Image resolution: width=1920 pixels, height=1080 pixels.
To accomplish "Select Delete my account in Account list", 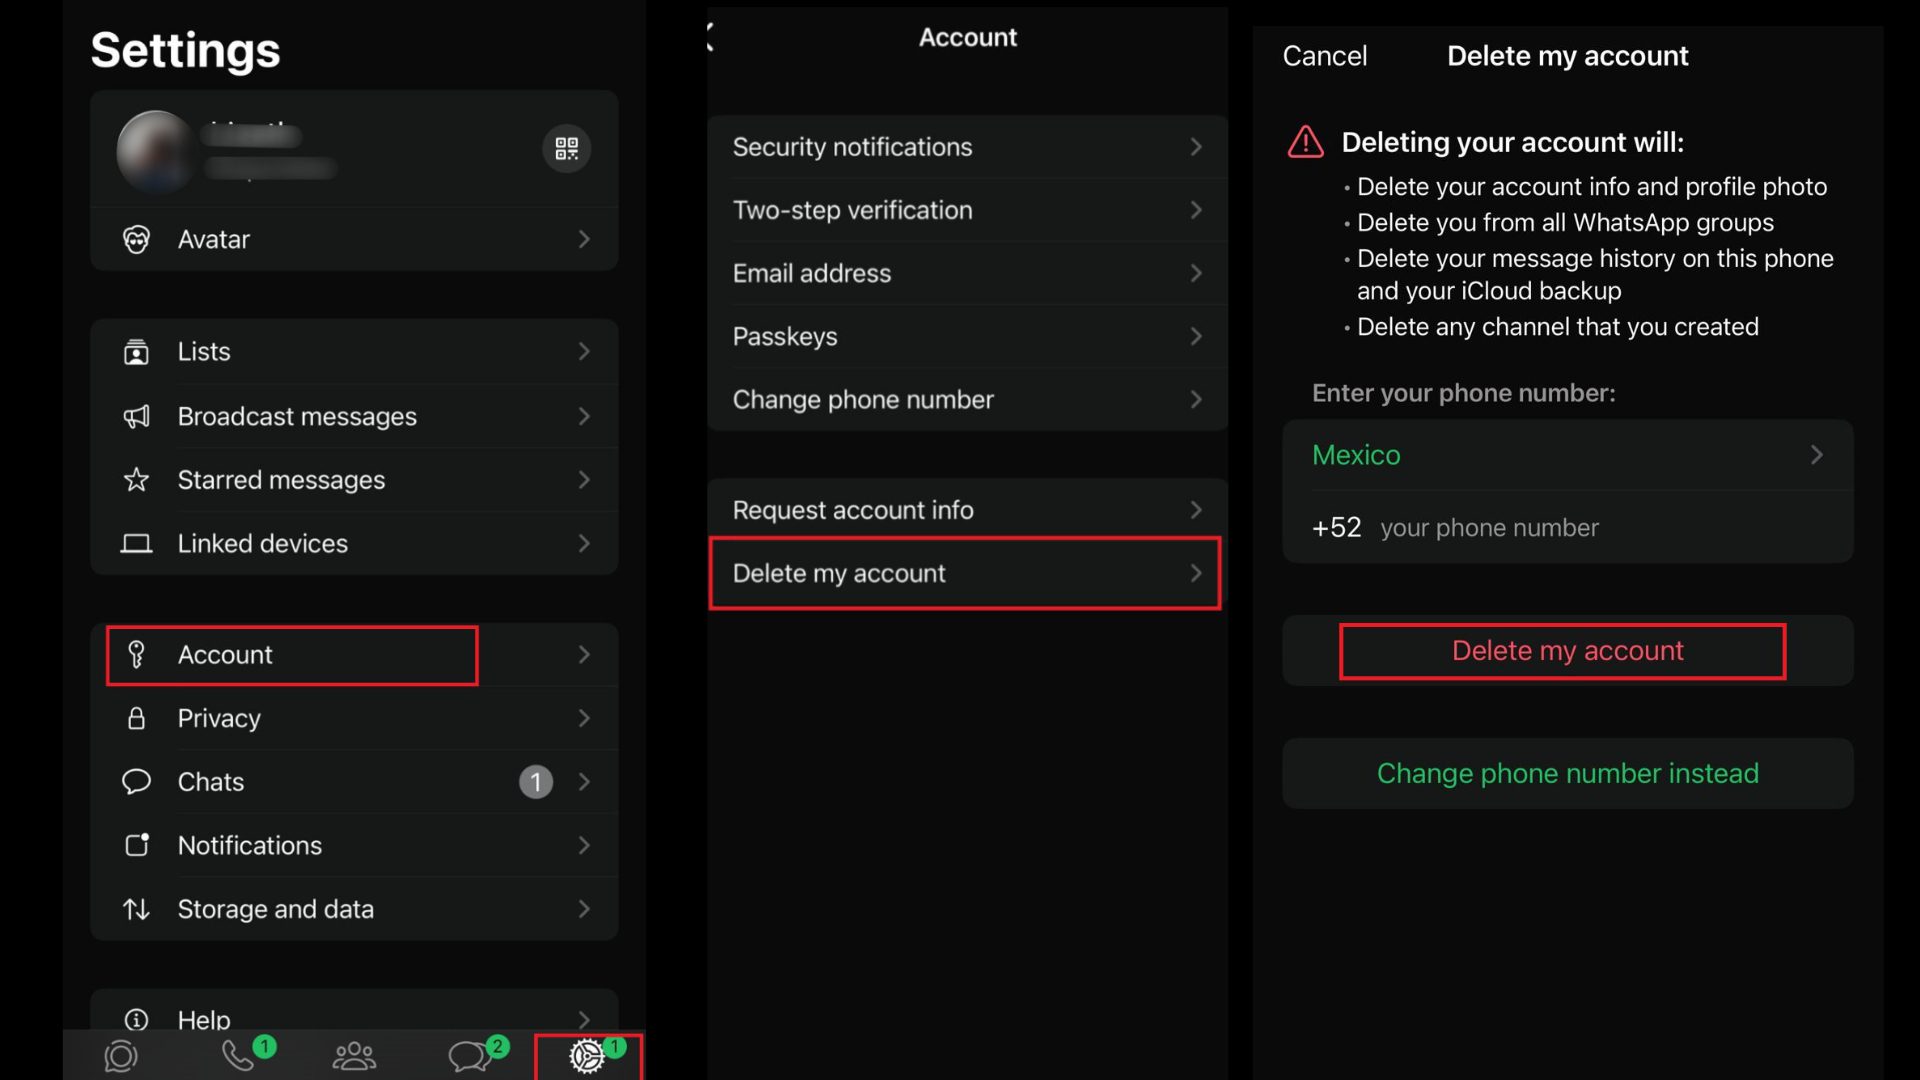I will click(x=964, y=573).
